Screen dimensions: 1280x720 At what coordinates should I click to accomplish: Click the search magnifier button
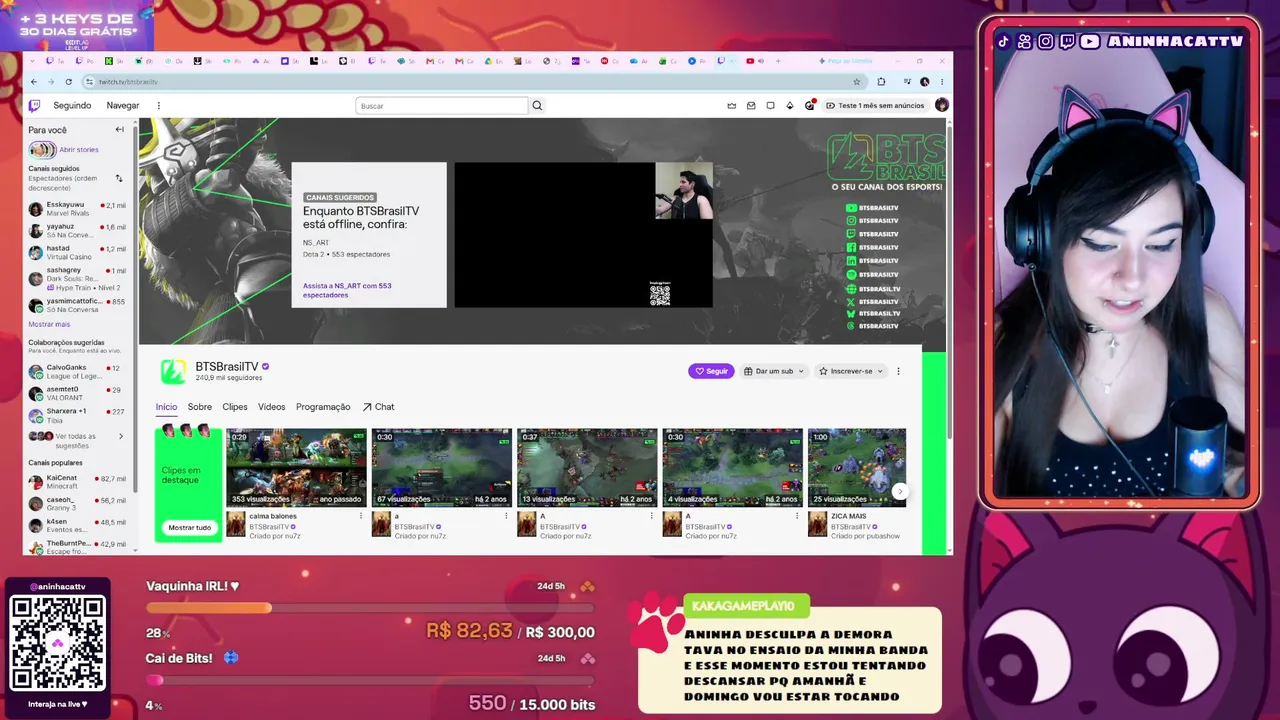tap(537, 105)
